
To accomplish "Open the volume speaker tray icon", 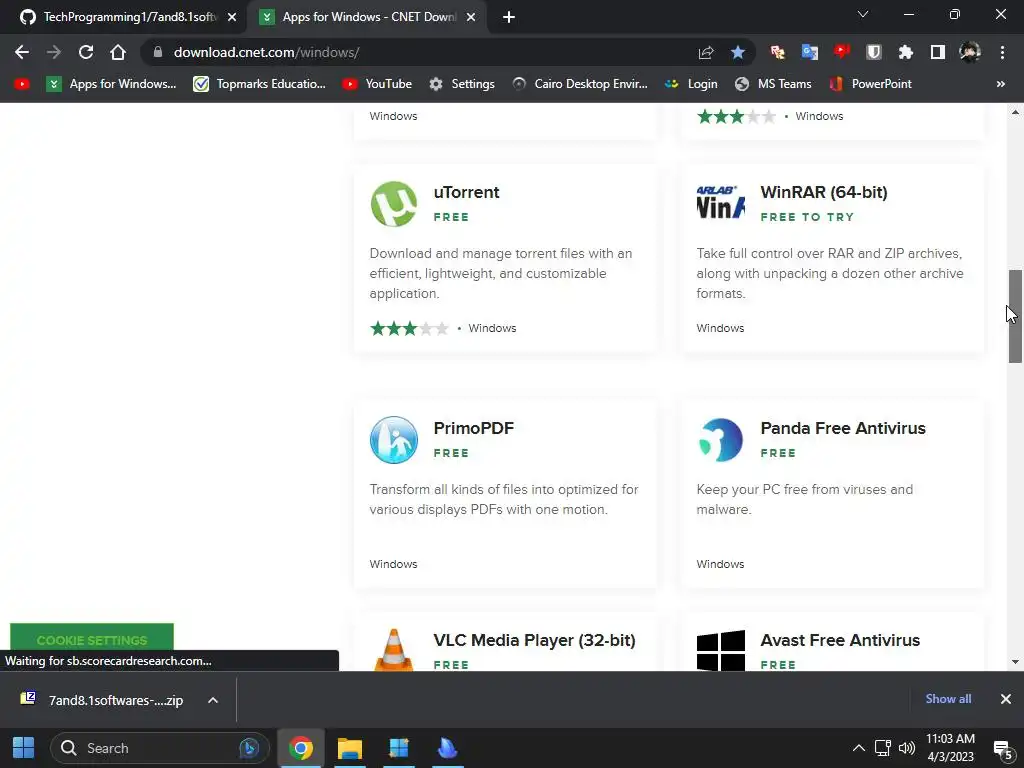I will pyautogui.click(x=906, y=748).
